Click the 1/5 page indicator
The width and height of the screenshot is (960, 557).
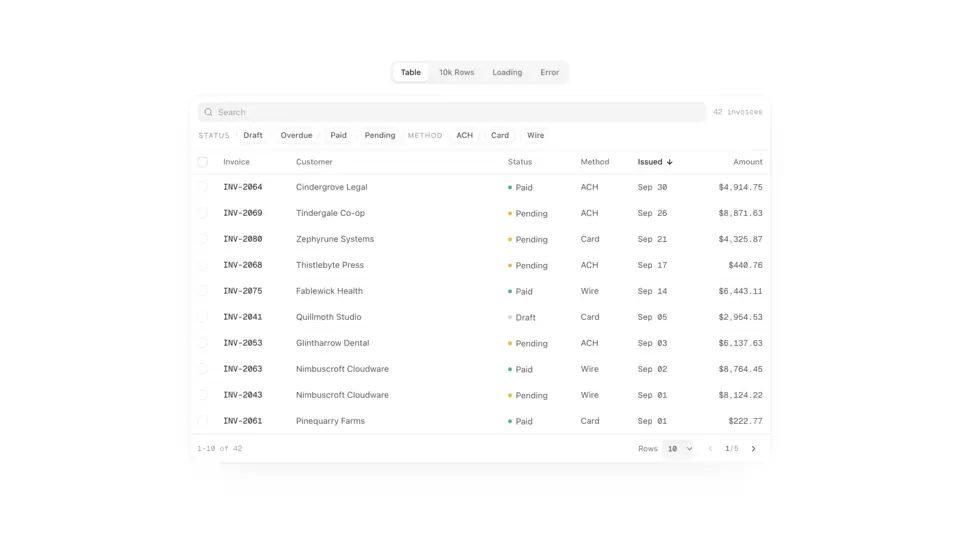(732, 449)
